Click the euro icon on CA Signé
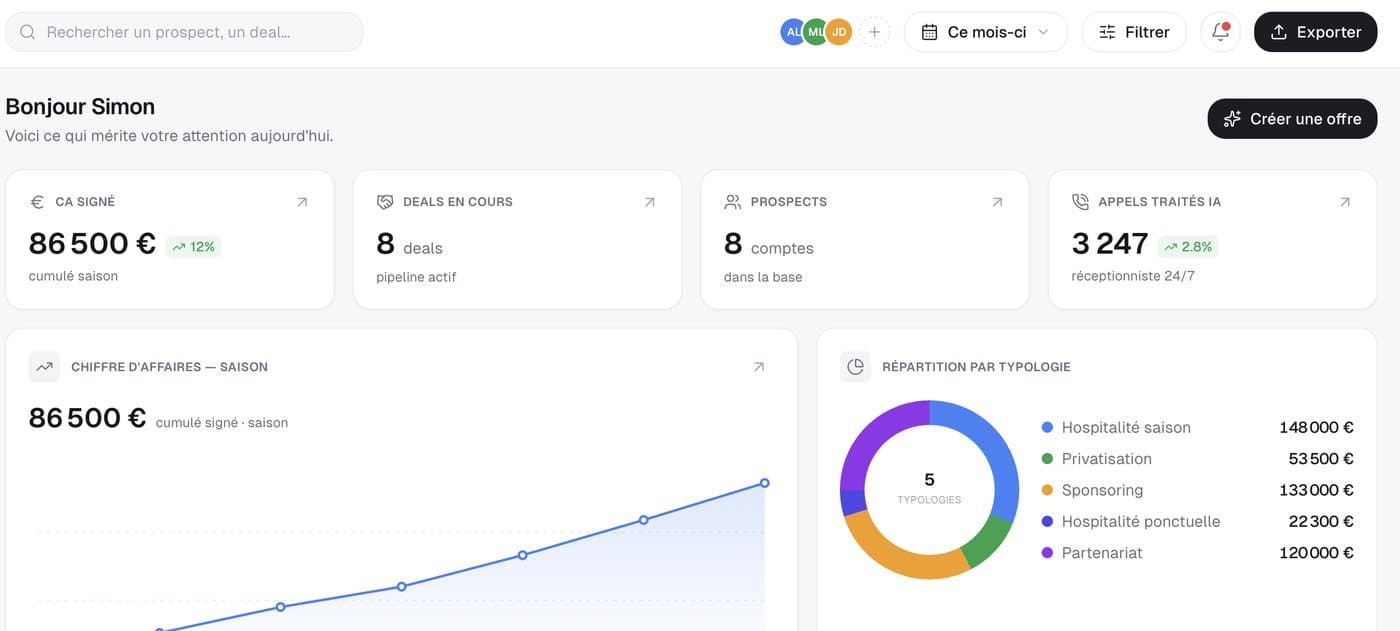 click(37, 202)
